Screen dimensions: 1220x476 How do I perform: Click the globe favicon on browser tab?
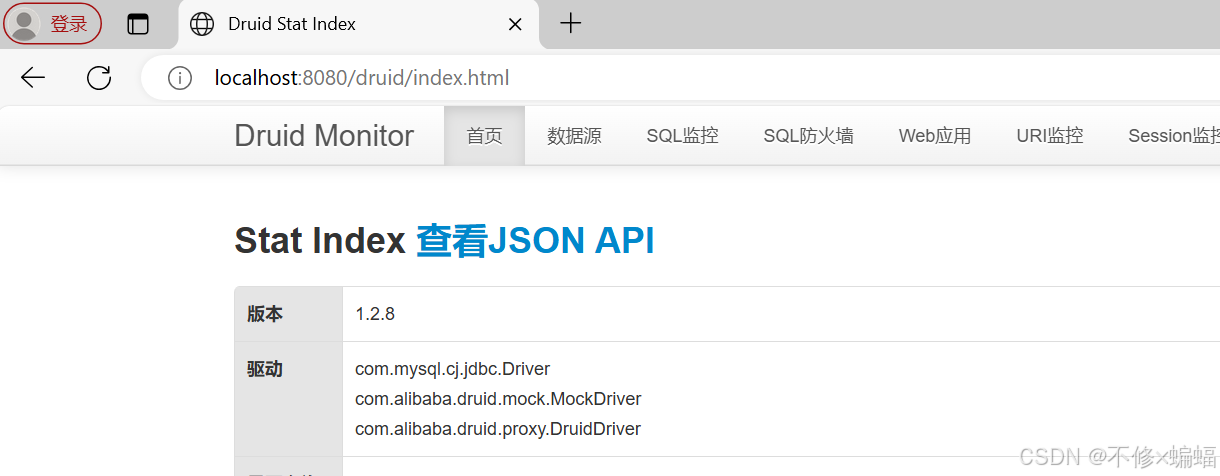(202, 24)
